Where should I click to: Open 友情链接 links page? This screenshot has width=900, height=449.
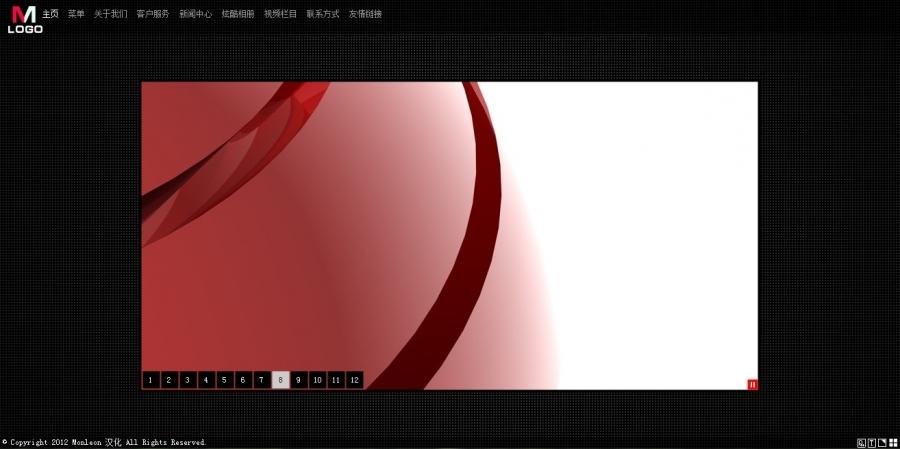click(366, 14)
